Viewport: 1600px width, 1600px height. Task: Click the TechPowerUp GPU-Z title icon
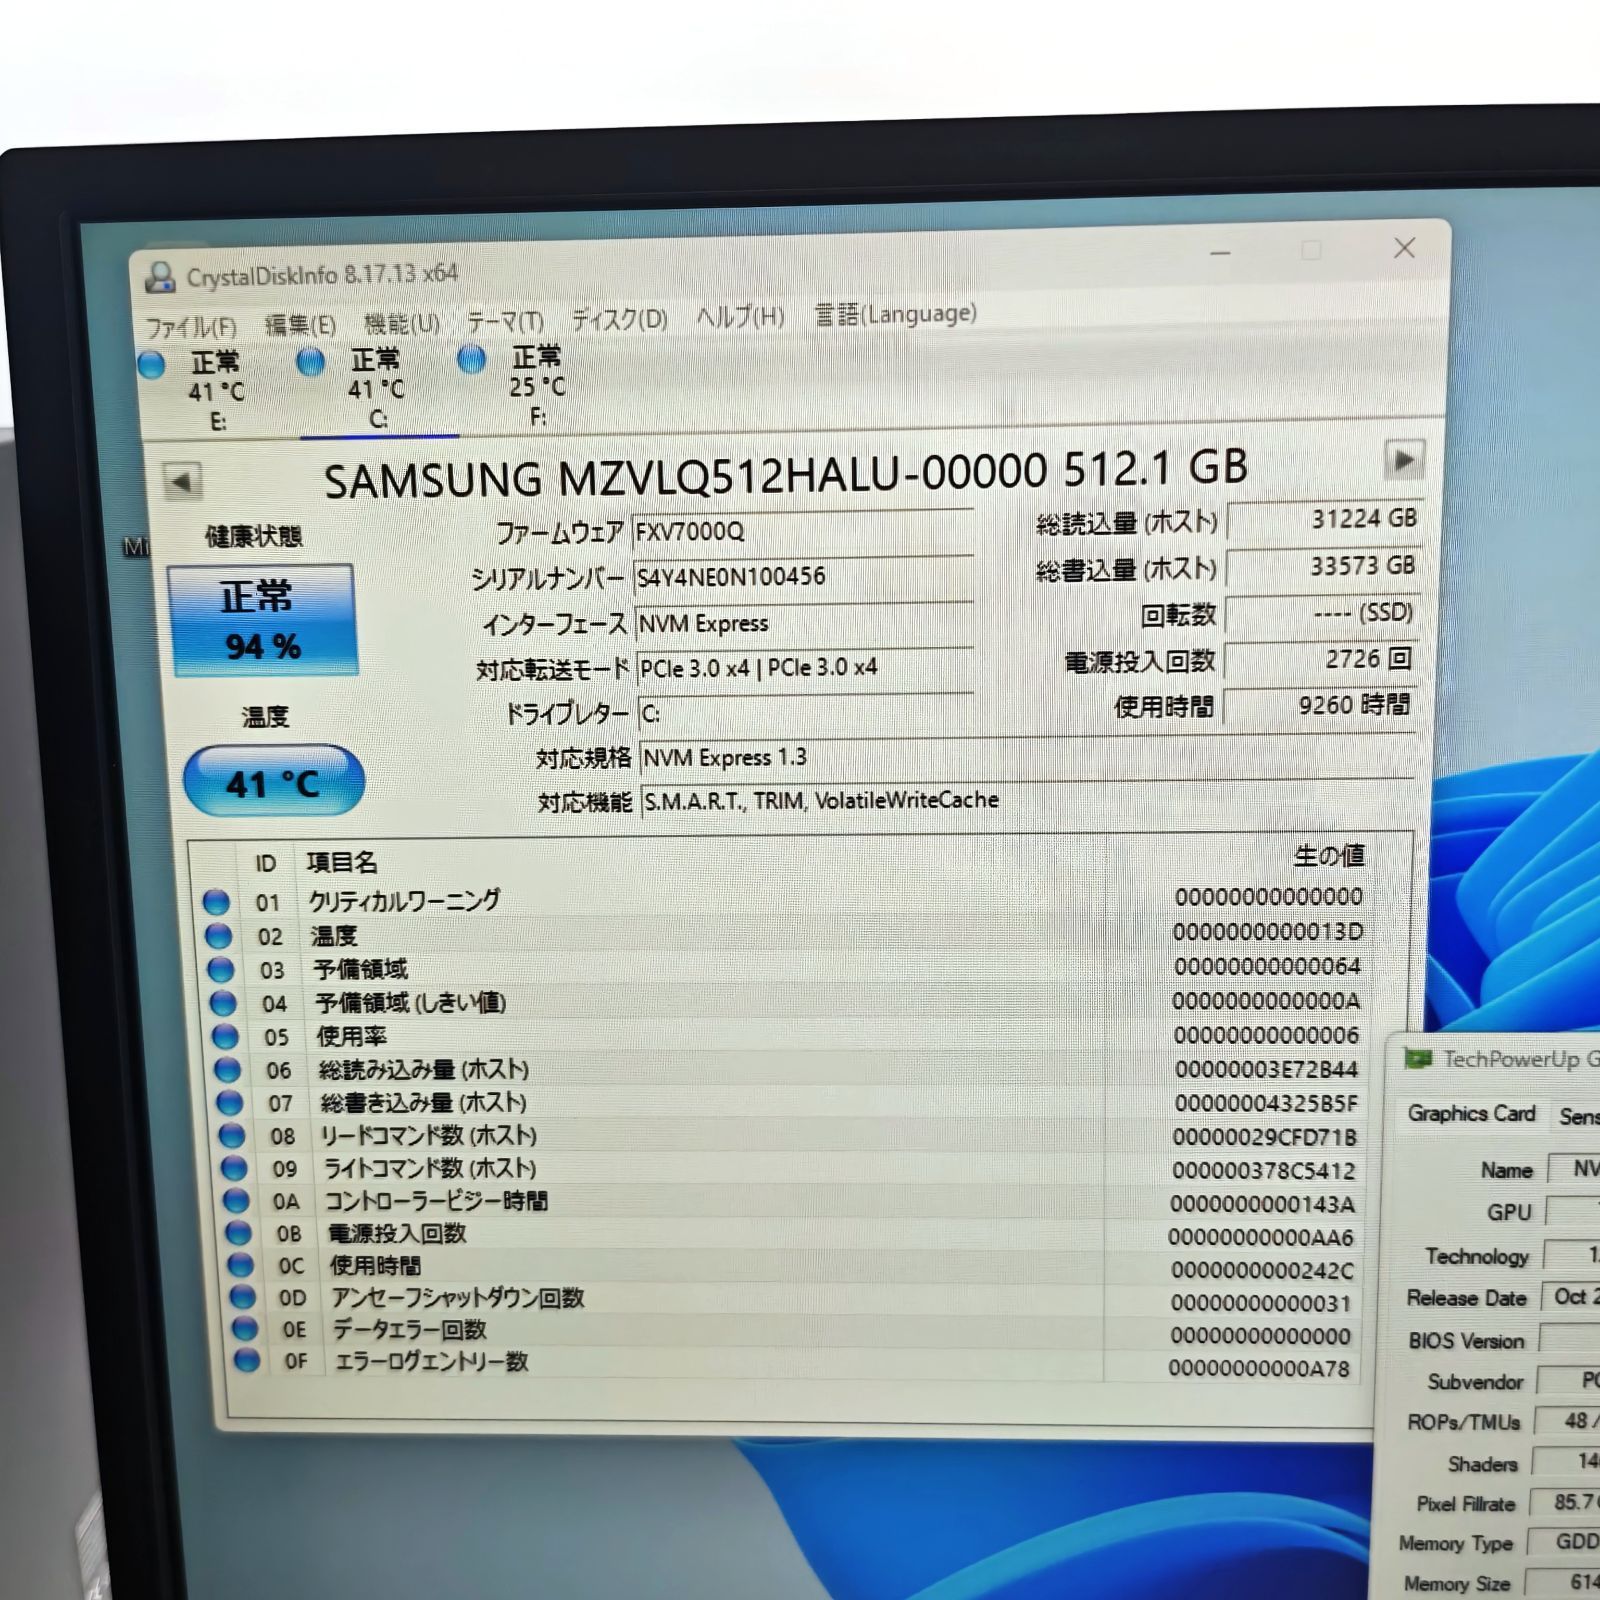pos(1417,1058)
